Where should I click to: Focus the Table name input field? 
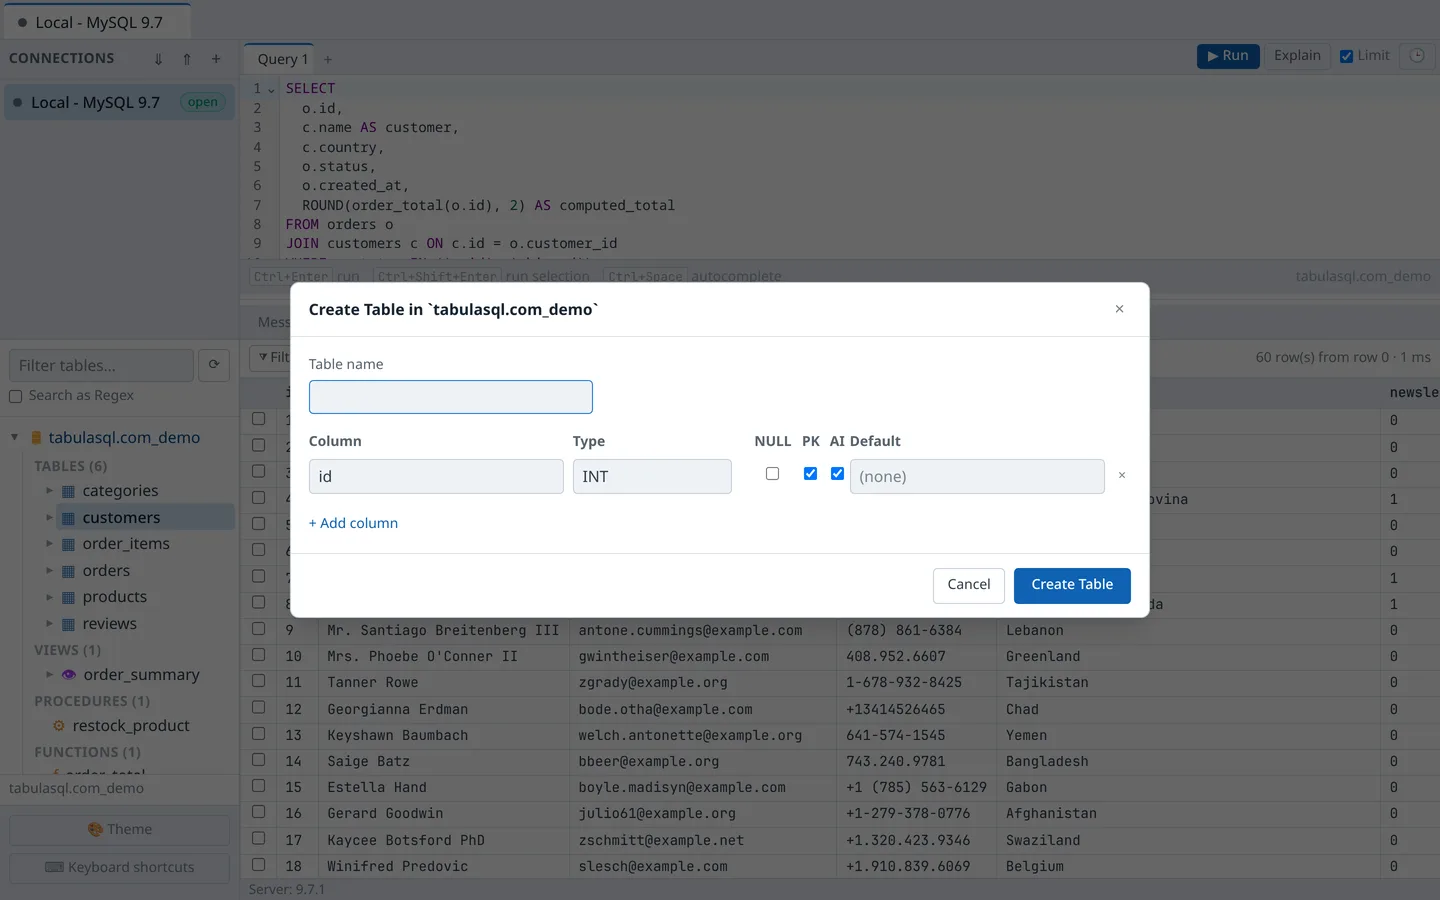451,397
